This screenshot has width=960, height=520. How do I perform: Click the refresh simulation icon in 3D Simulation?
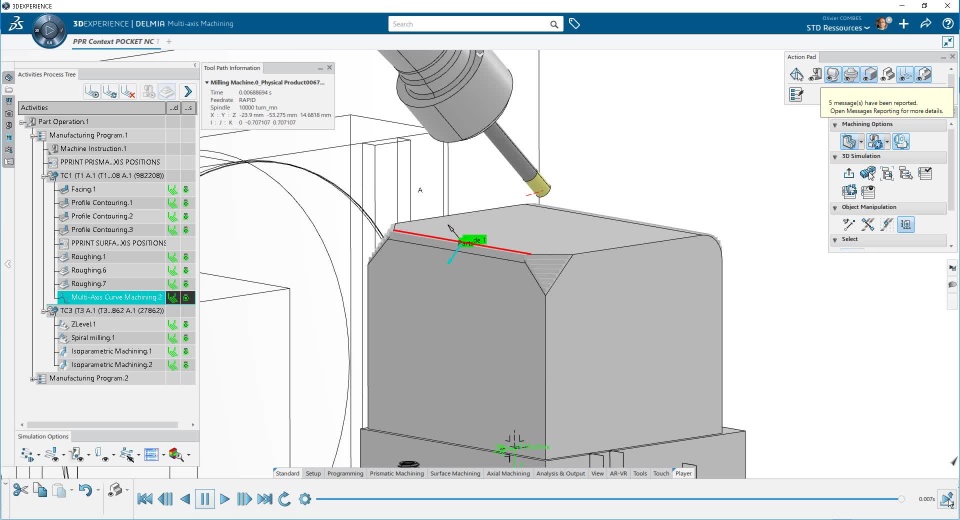849,192
